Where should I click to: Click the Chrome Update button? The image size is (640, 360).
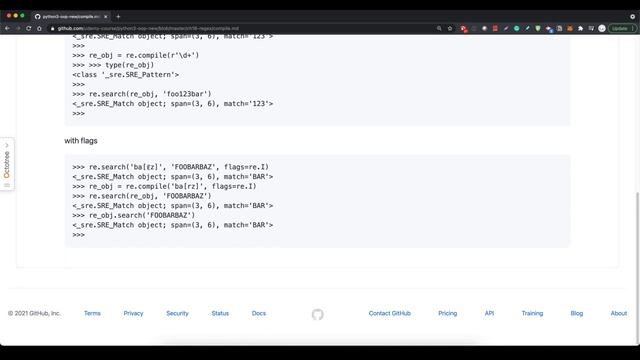[622, 29]
